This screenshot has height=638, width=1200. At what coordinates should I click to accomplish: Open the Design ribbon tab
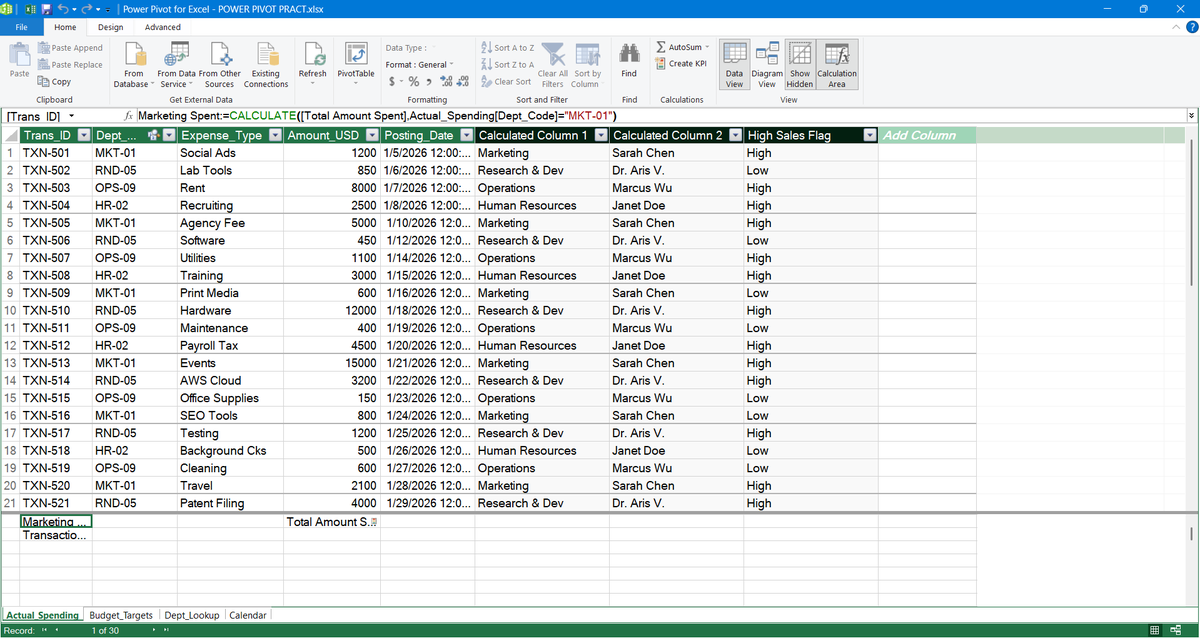tap(111, 27)
